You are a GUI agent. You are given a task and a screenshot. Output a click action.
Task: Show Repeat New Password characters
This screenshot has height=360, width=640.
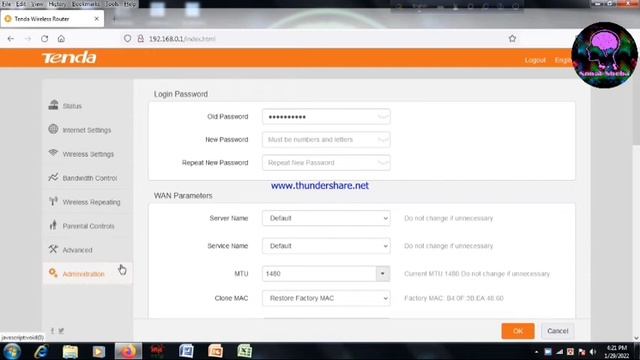point(382,162)
